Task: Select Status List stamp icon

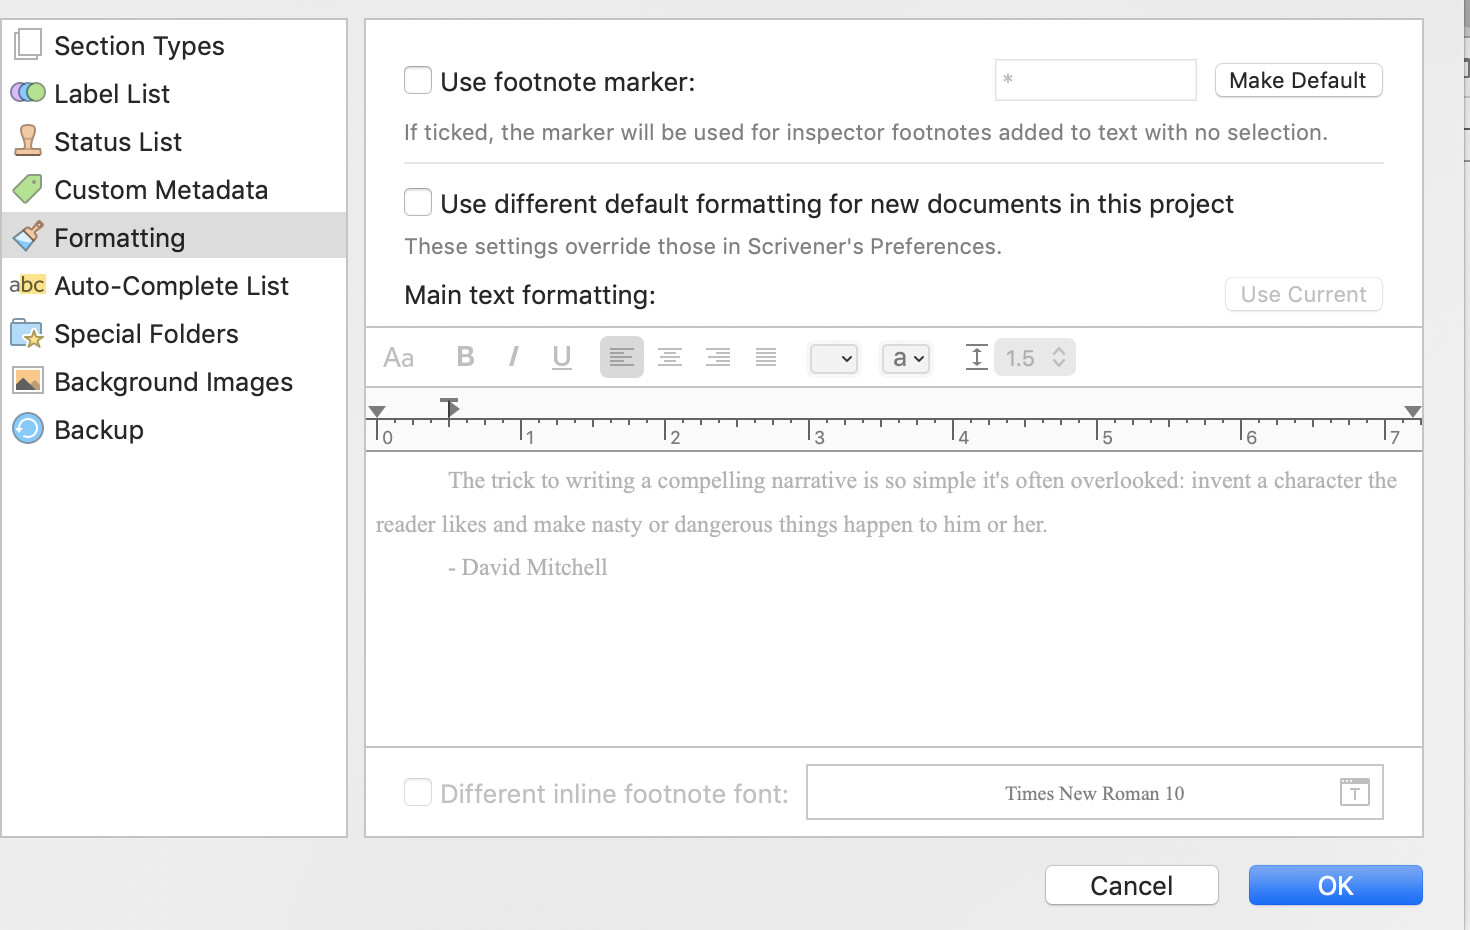Action: [x=28, y=141]
